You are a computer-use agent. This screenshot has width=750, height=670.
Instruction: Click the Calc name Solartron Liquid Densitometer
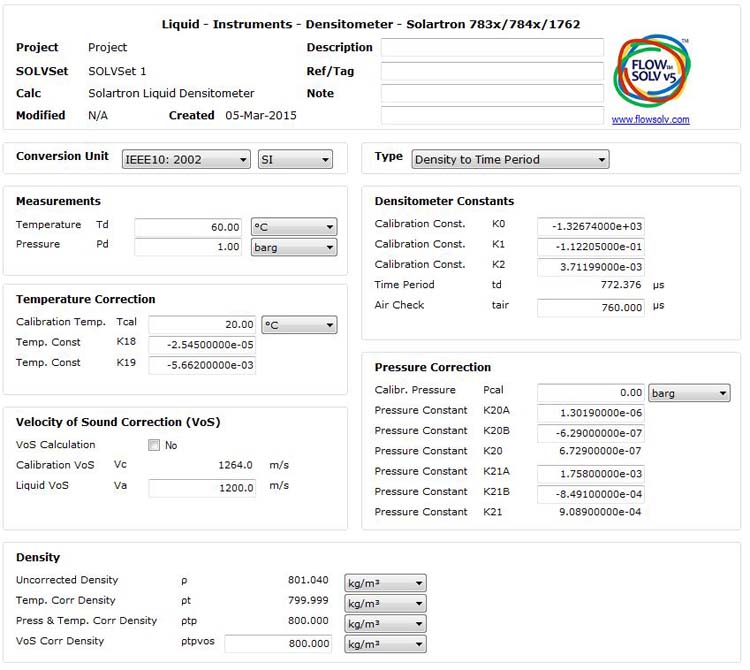[x=171, y=93]
